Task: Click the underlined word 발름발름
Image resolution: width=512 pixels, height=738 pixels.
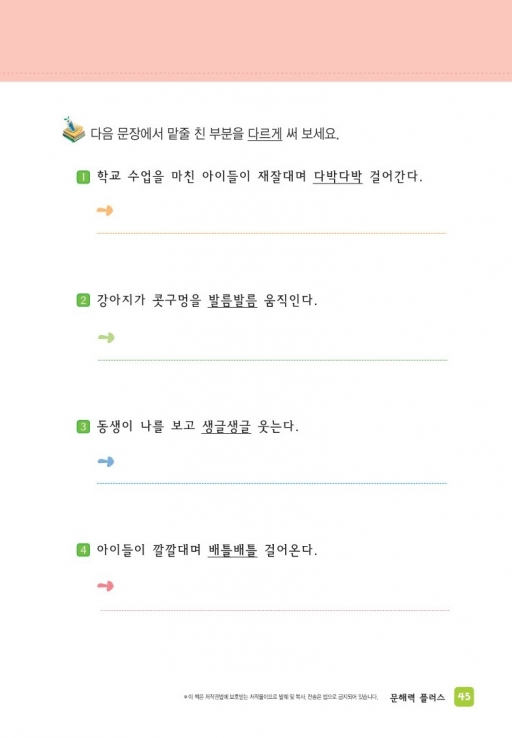Action: [x=232, y=300]
